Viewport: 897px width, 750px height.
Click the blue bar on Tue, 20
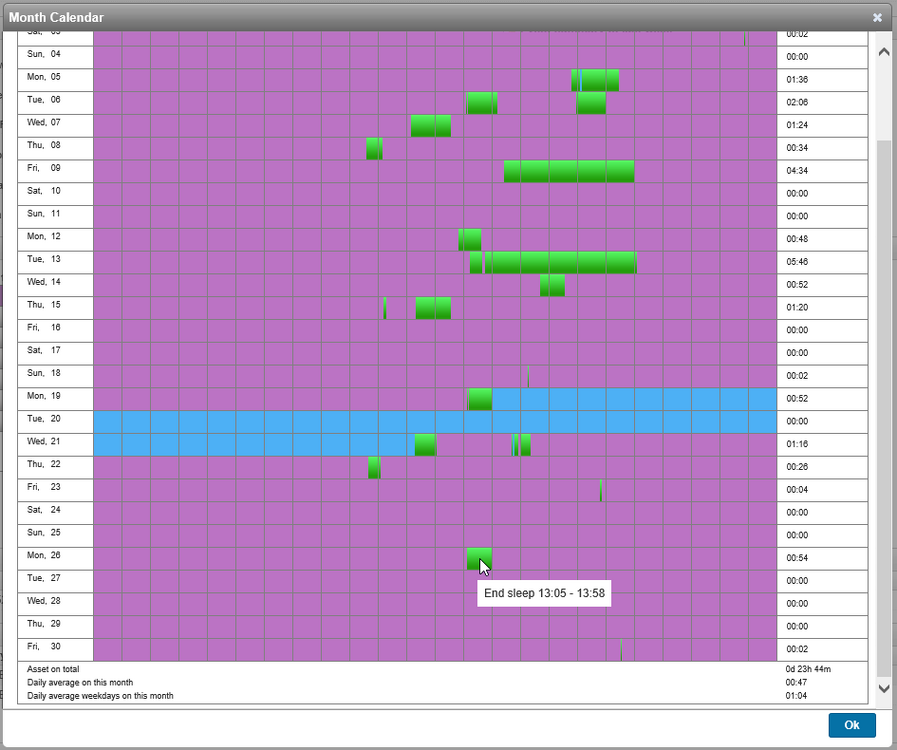(435, 422)
